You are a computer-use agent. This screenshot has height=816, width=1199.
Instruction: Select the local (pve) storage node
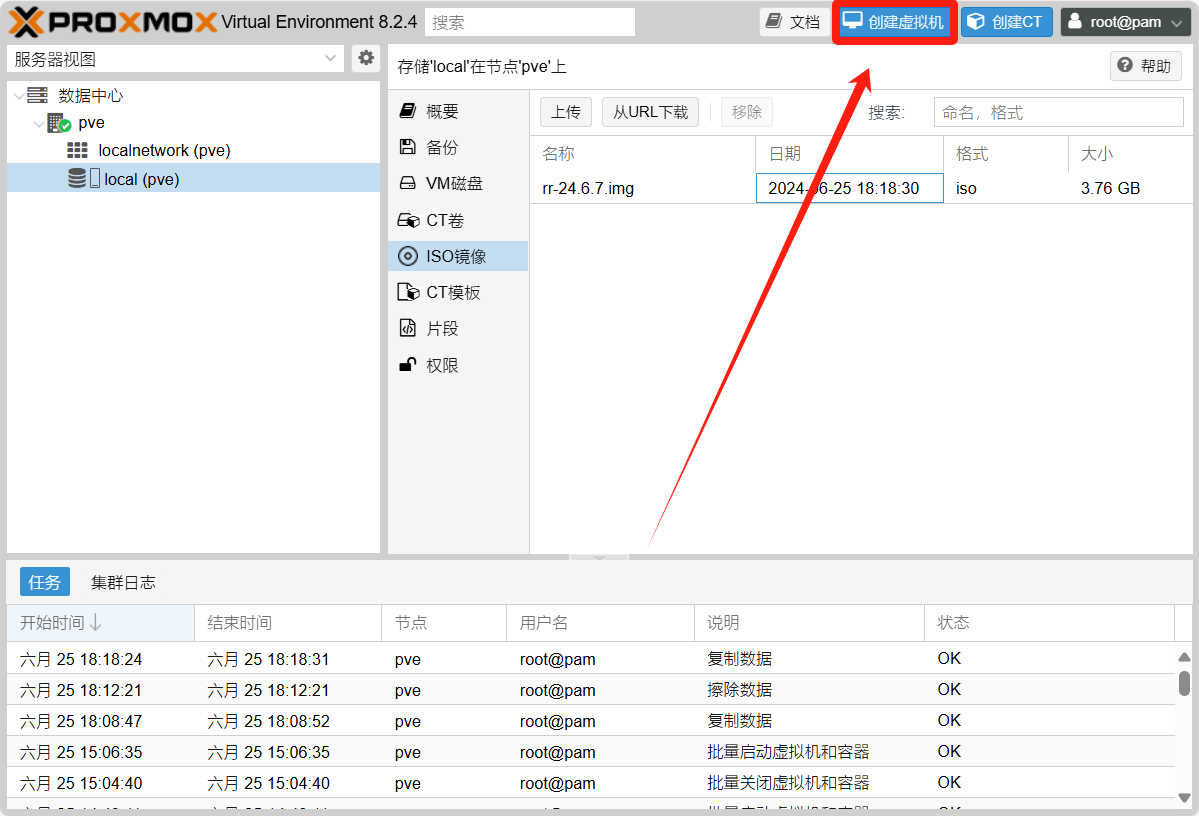coord(141,179)
